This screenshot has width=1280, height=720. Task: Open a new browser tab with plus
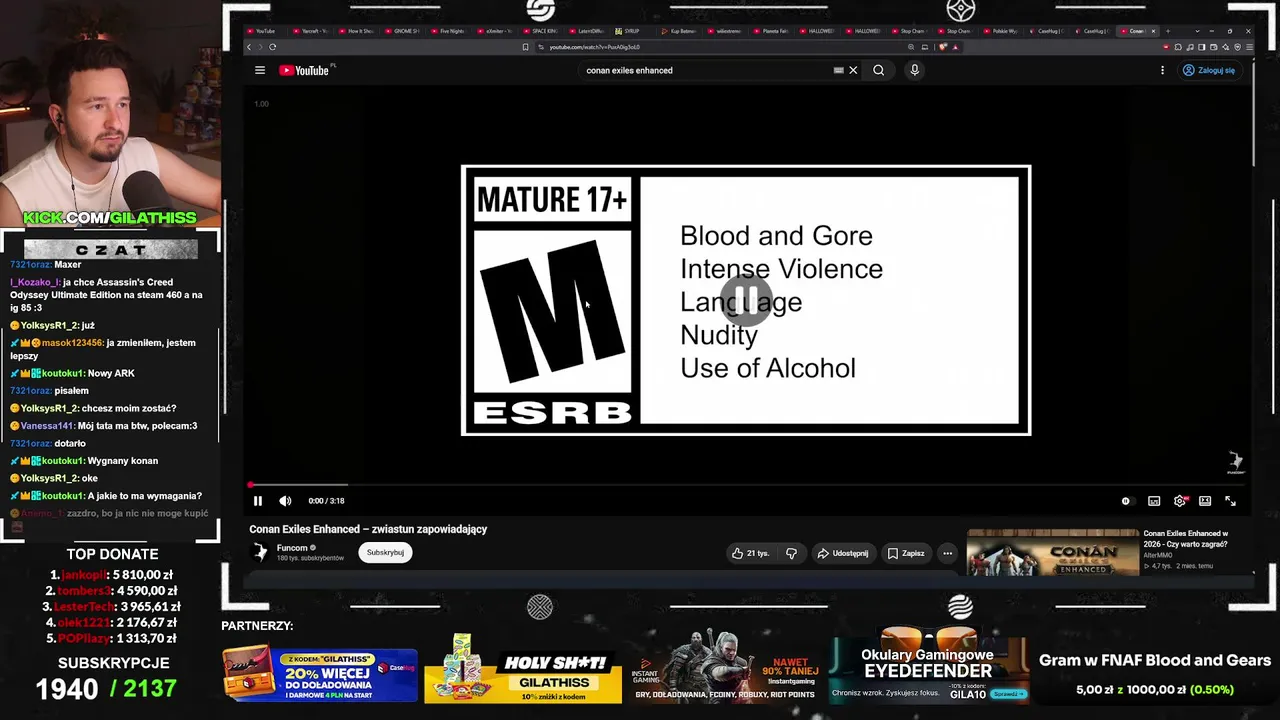1167,31
